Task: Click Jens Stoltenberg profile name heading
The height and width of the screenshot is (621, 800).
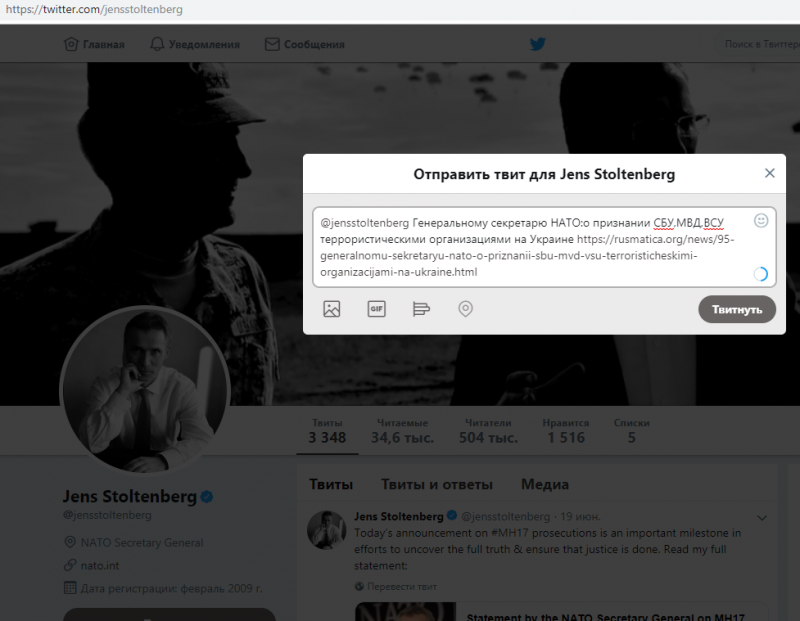Action: point(130,496)
